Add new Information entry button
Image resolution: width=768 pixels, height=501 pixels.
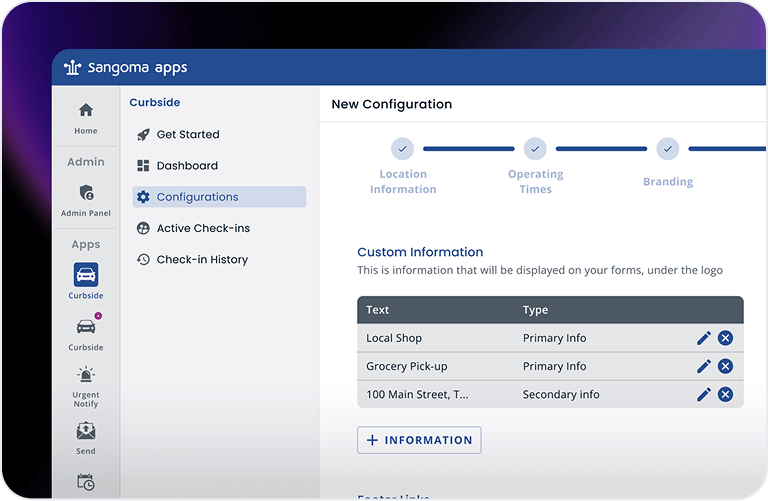(x=419, y=440)
